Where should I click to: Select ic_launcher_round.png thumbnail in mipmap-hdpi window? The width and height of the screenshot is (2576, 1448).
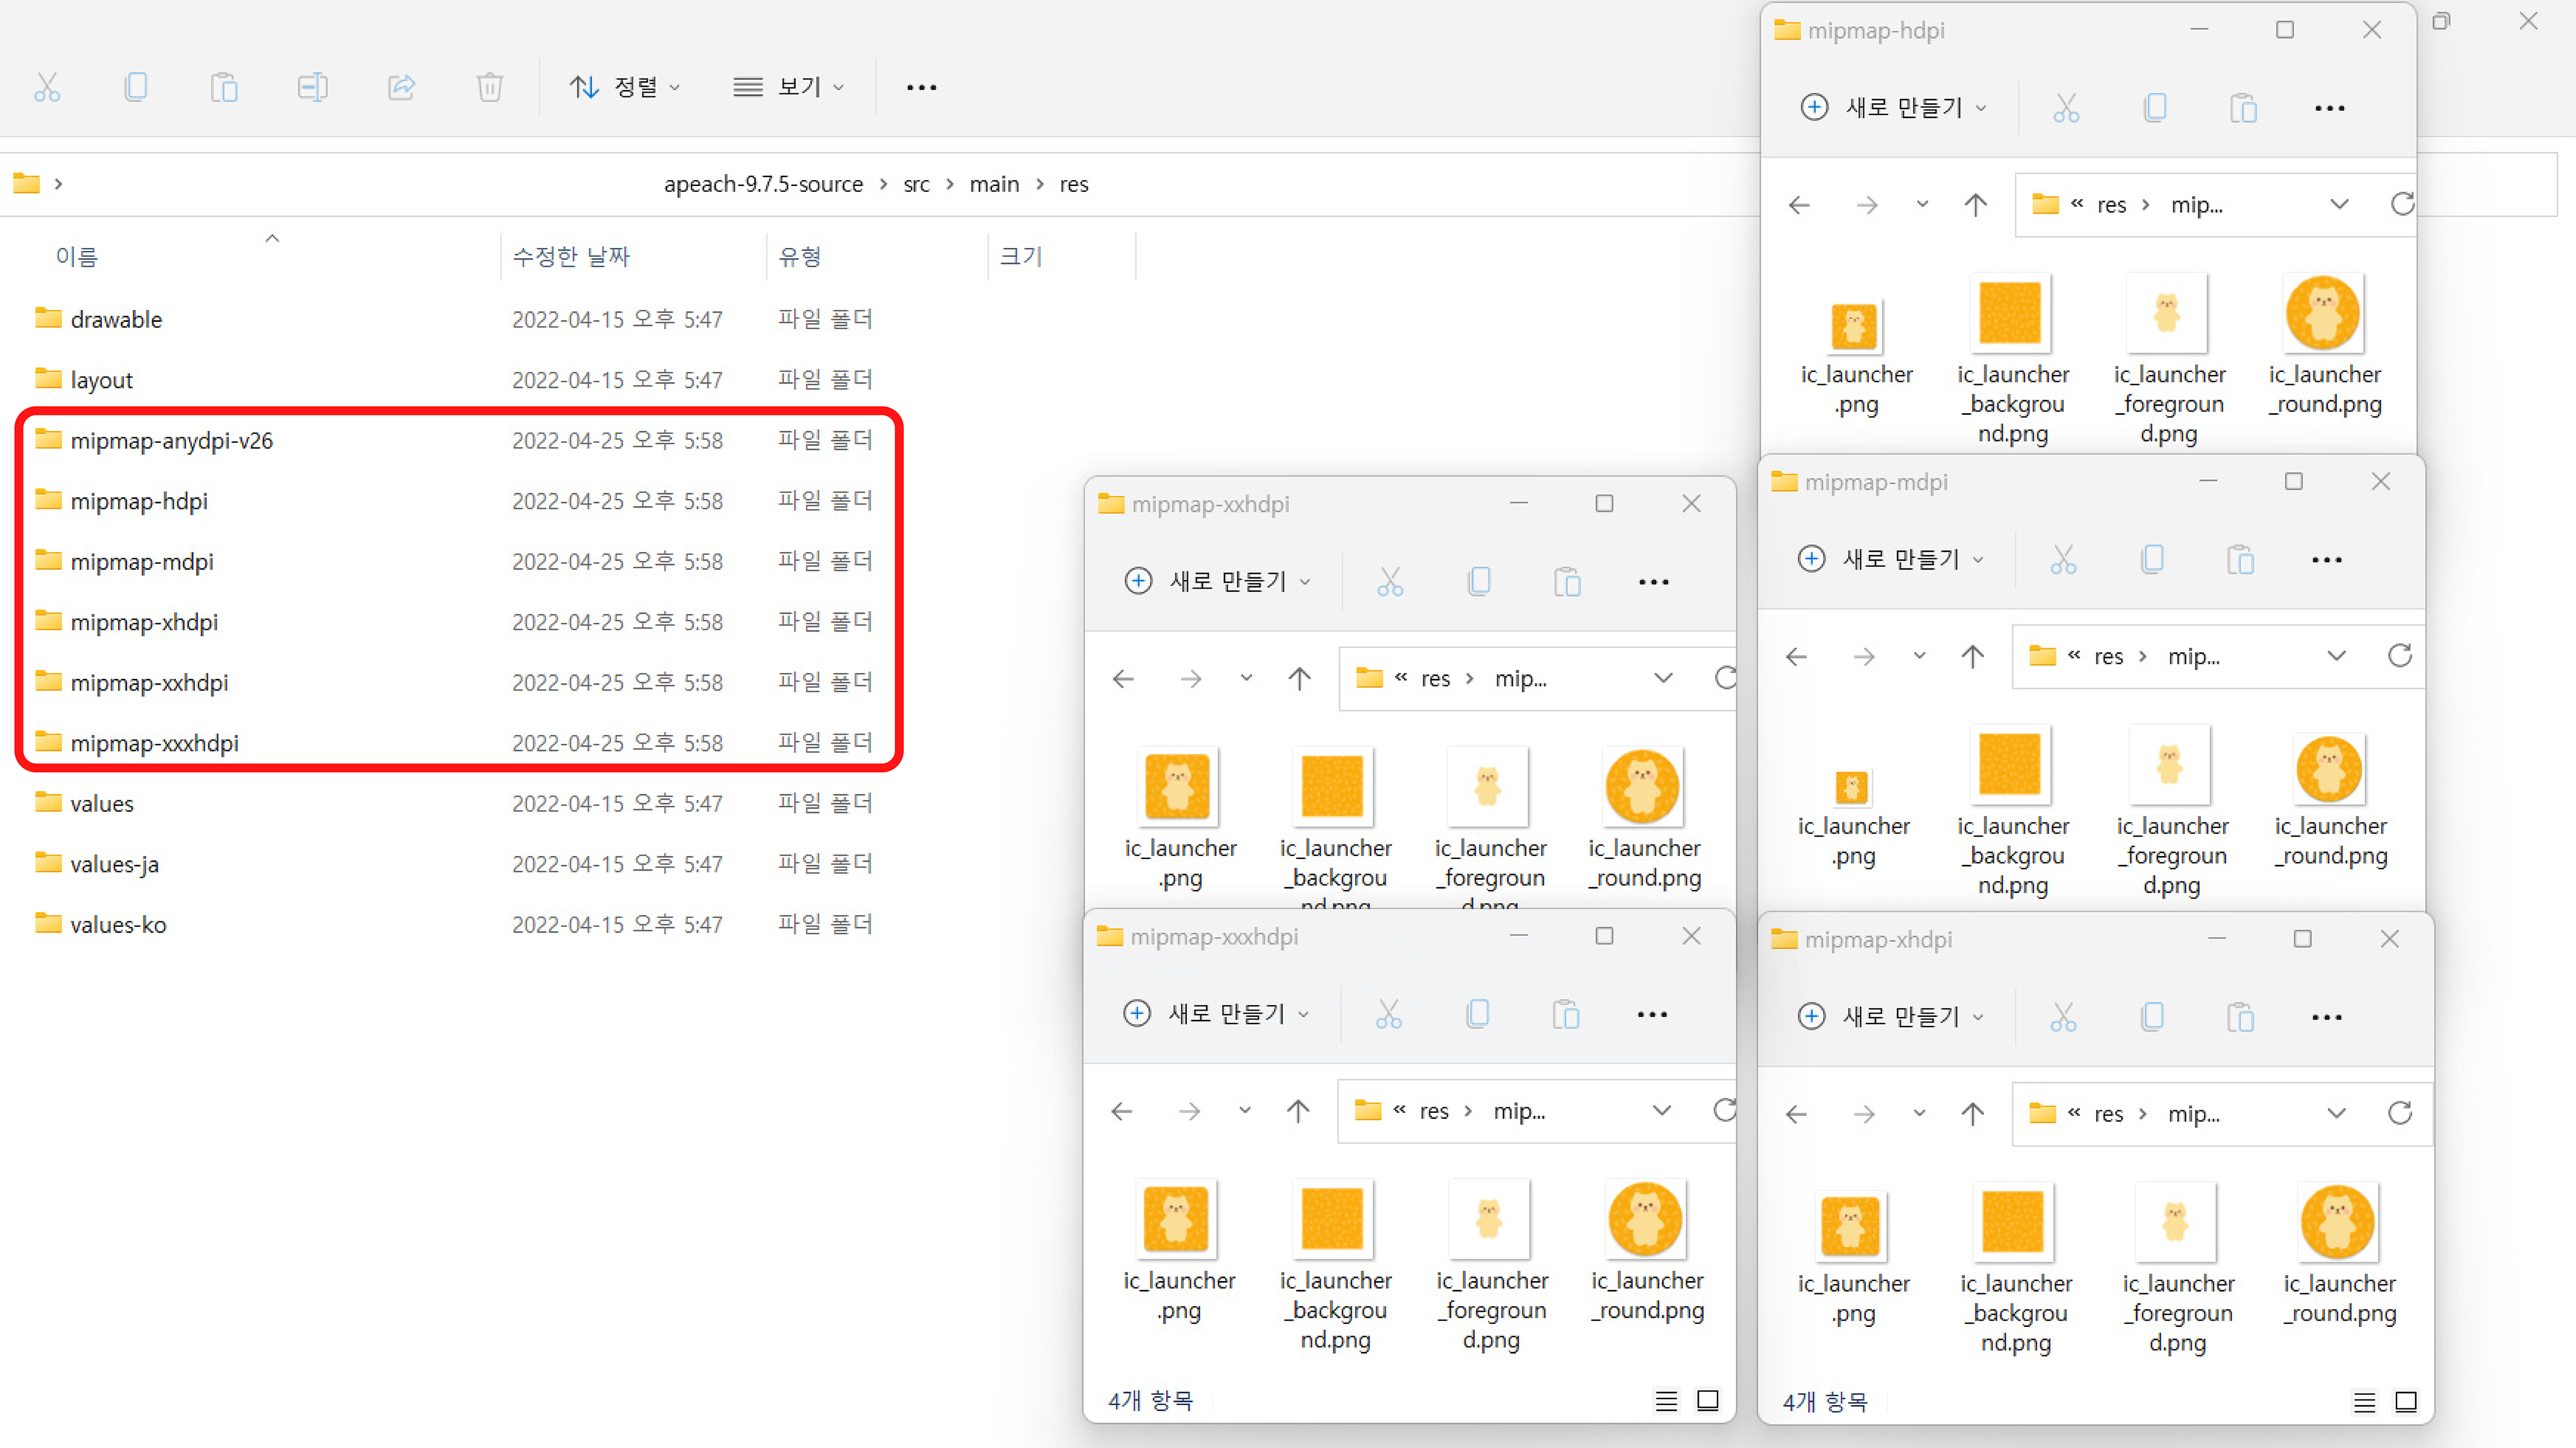click(x=2323, y=314)
